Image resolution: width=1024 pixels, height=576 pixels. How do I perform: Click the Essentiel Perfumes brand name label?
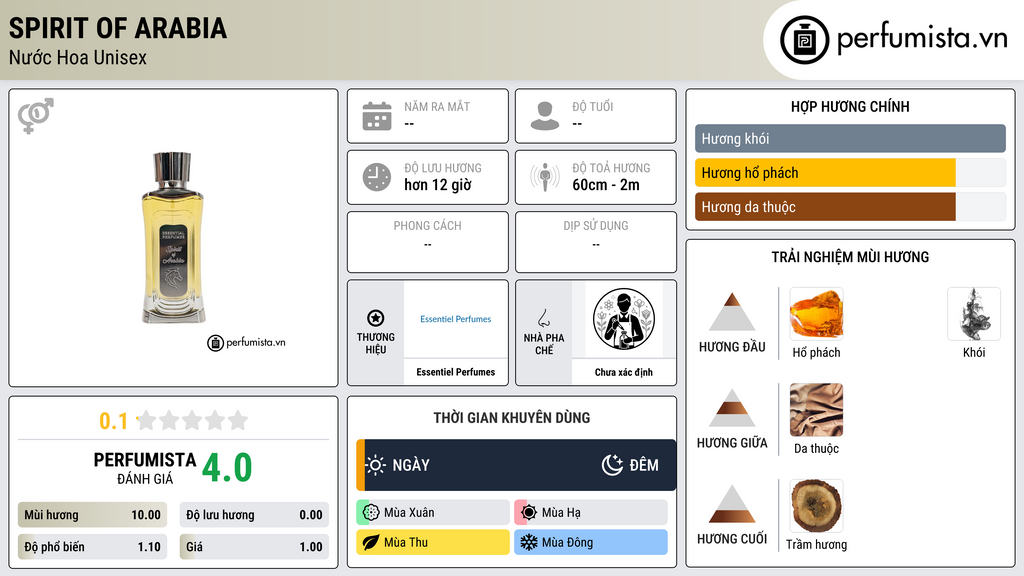coord(455,372)
